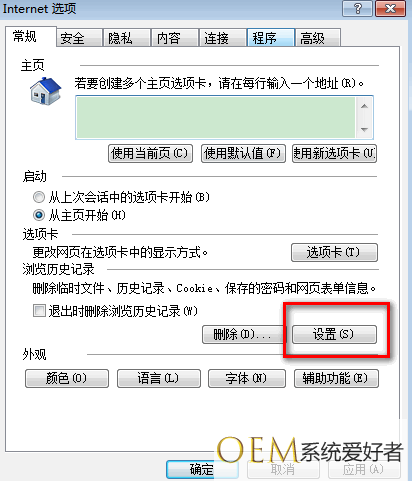
Task: Click the help question mark button
Action: click(x=357, y=8)
